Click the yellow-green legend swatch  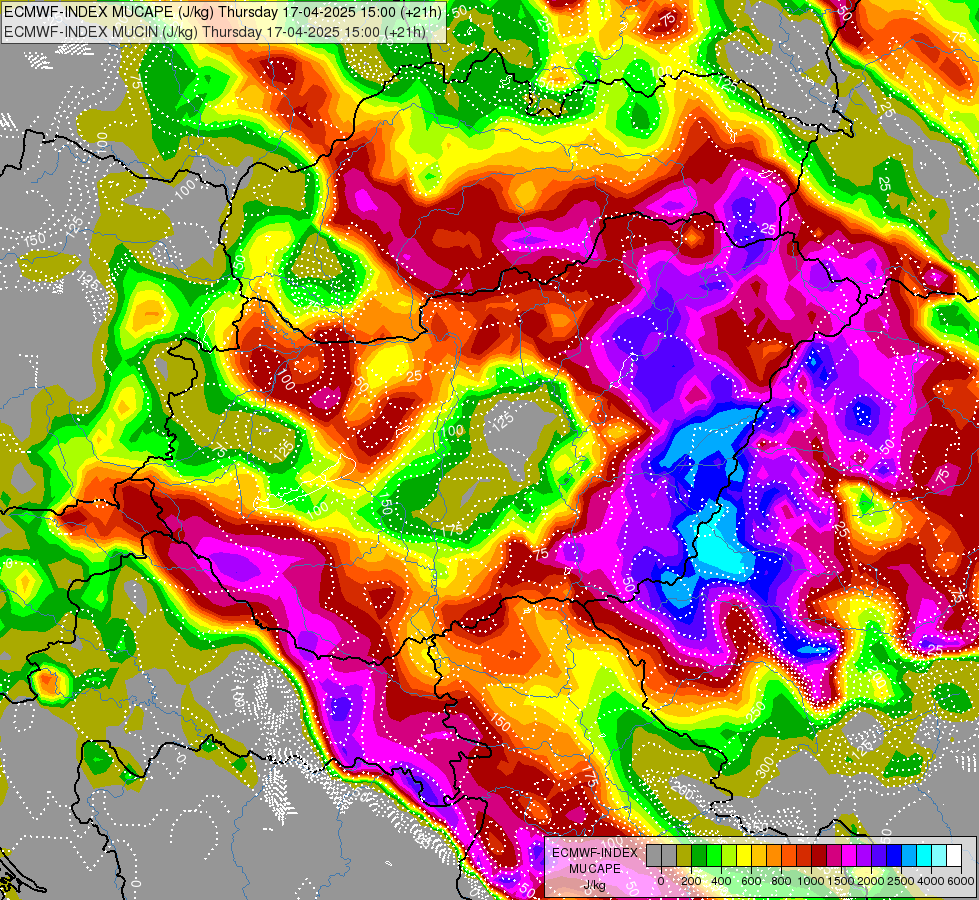click(729, 855)
